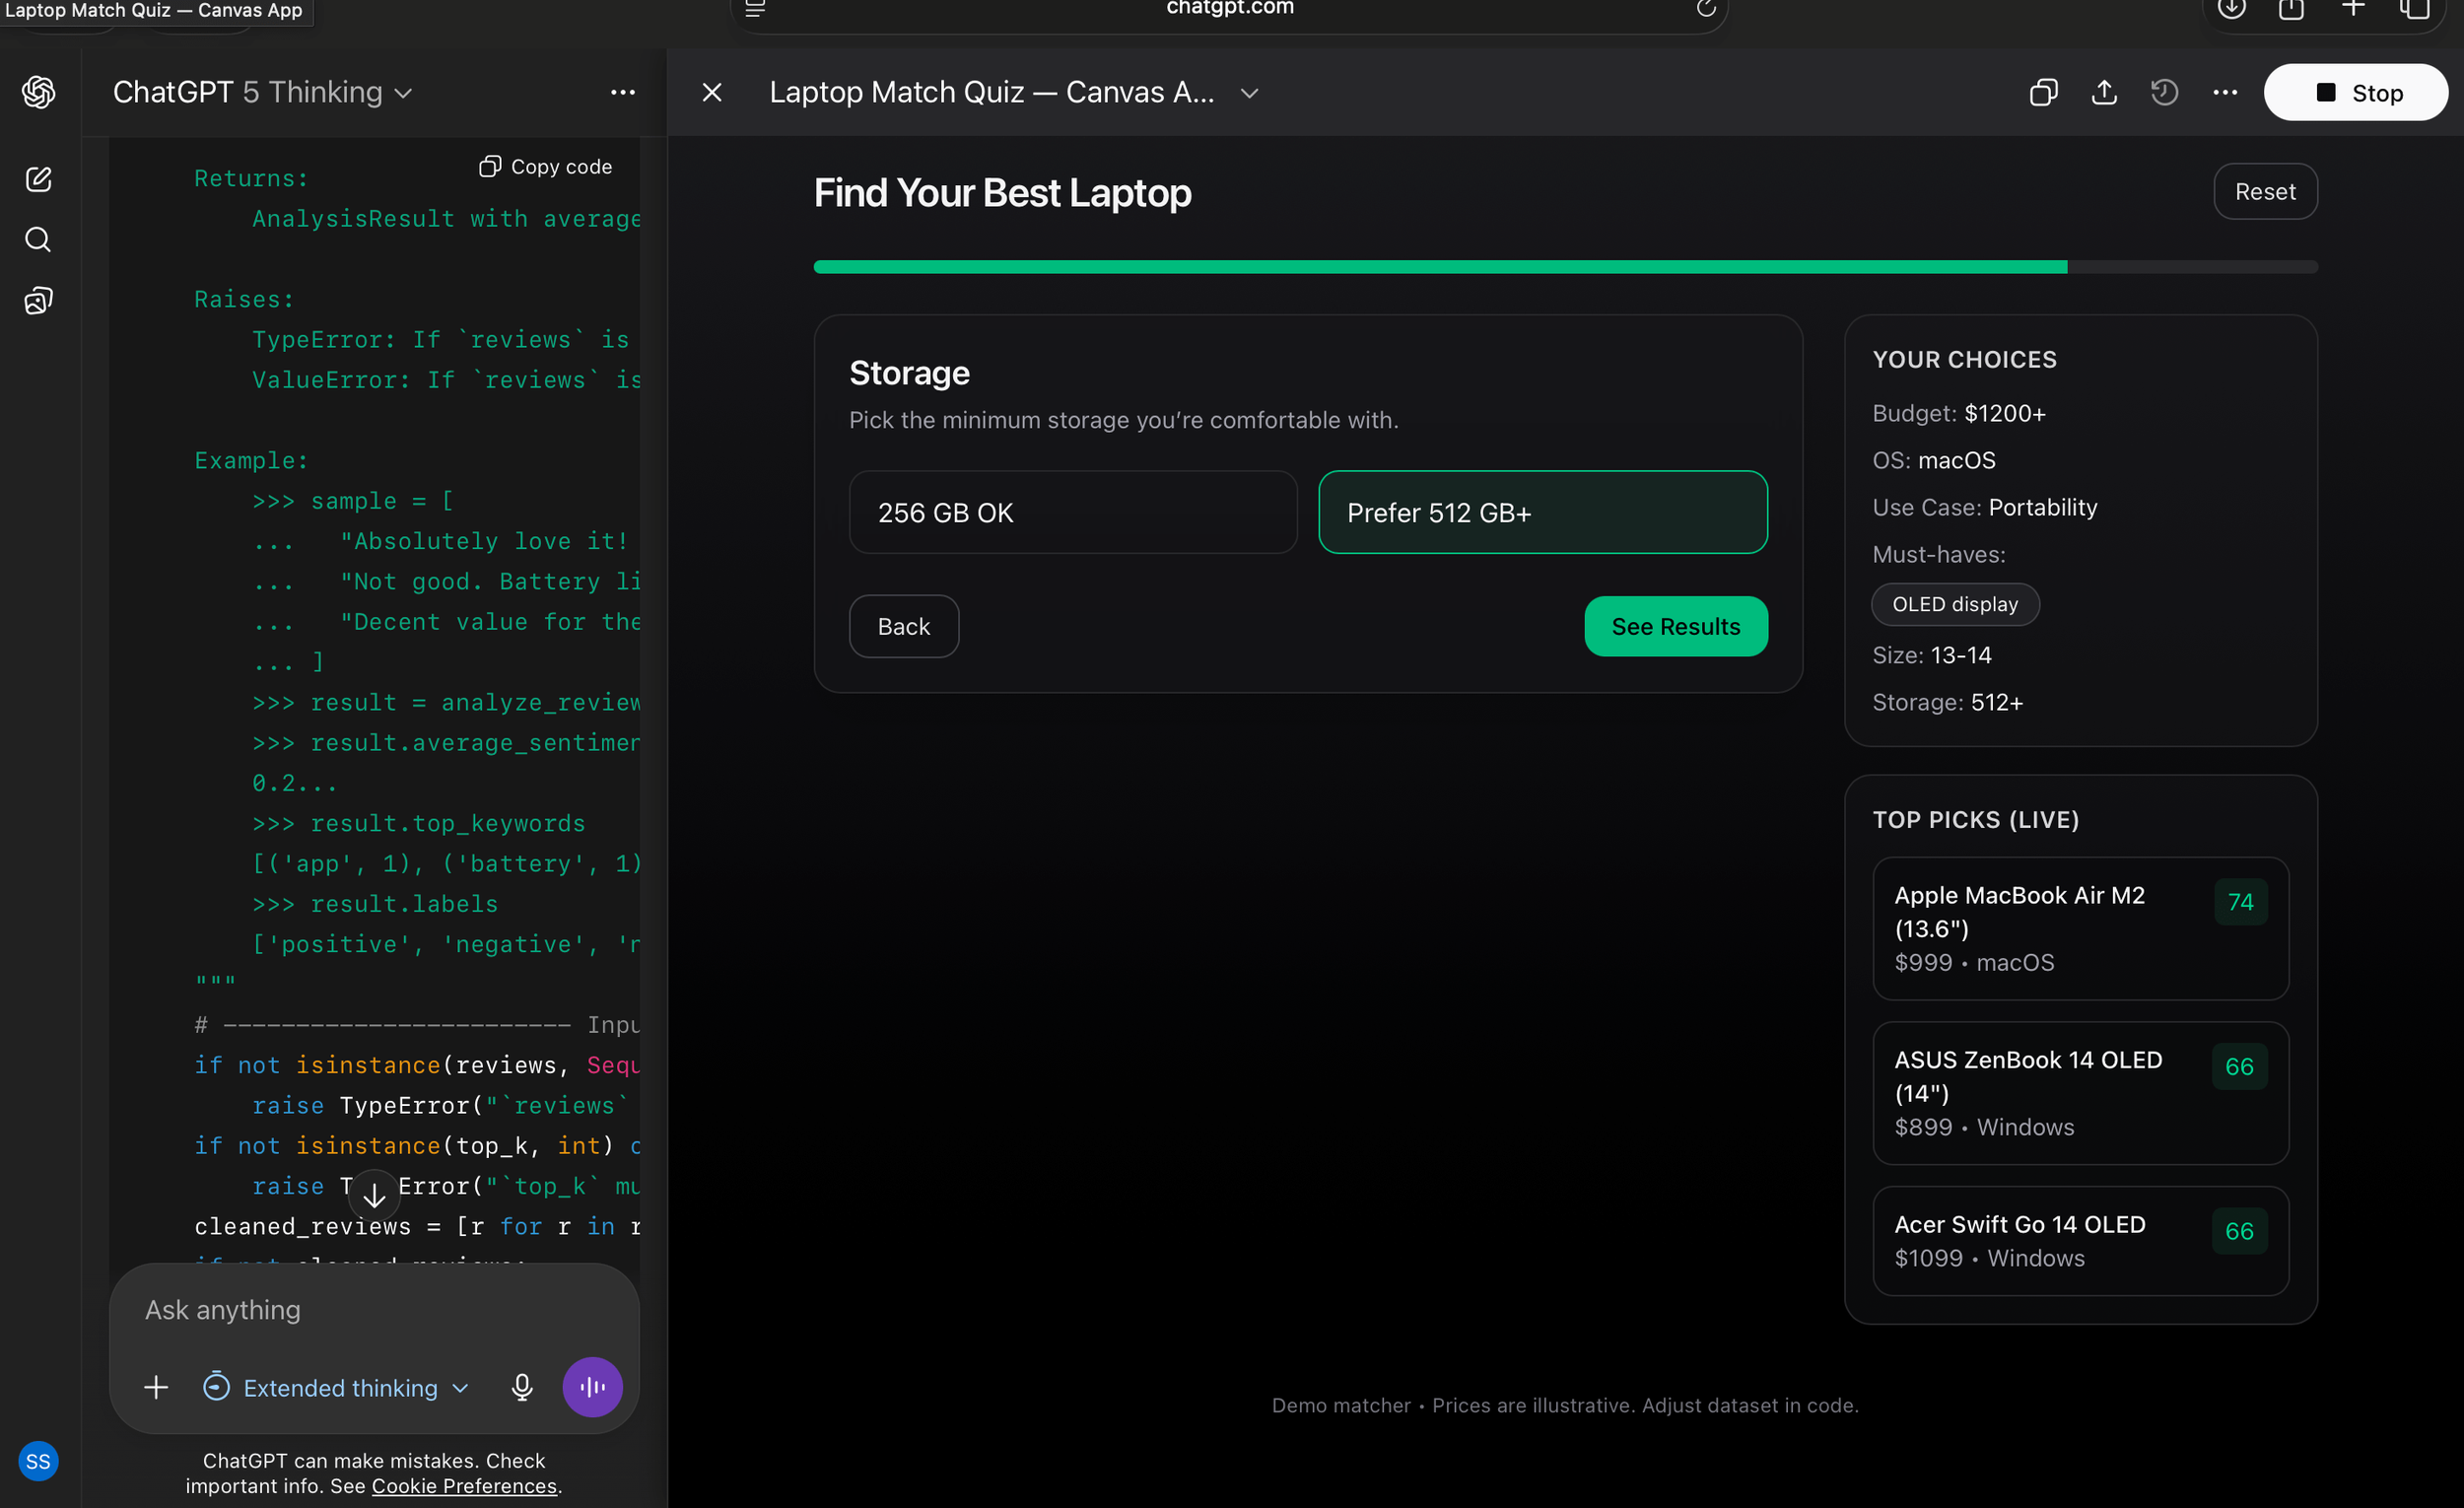The height and width of the screenshot is (1508, 2464).
Task: Select the Prefer 512 GB+ option
Action: click(1542, 512)
